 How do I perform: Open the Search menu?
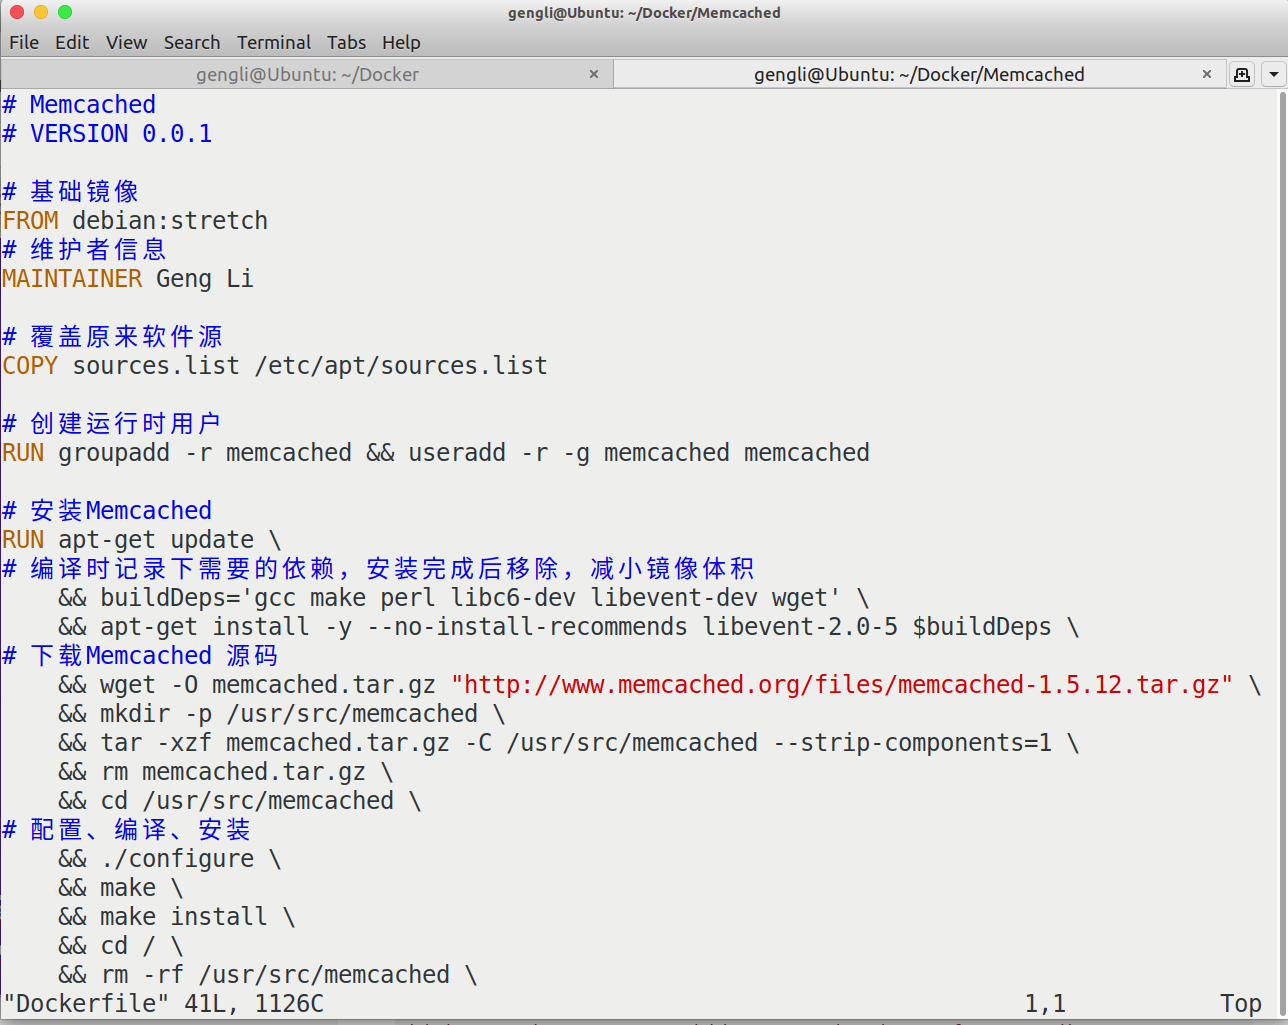pyautogui.click(x=192, y=42)
